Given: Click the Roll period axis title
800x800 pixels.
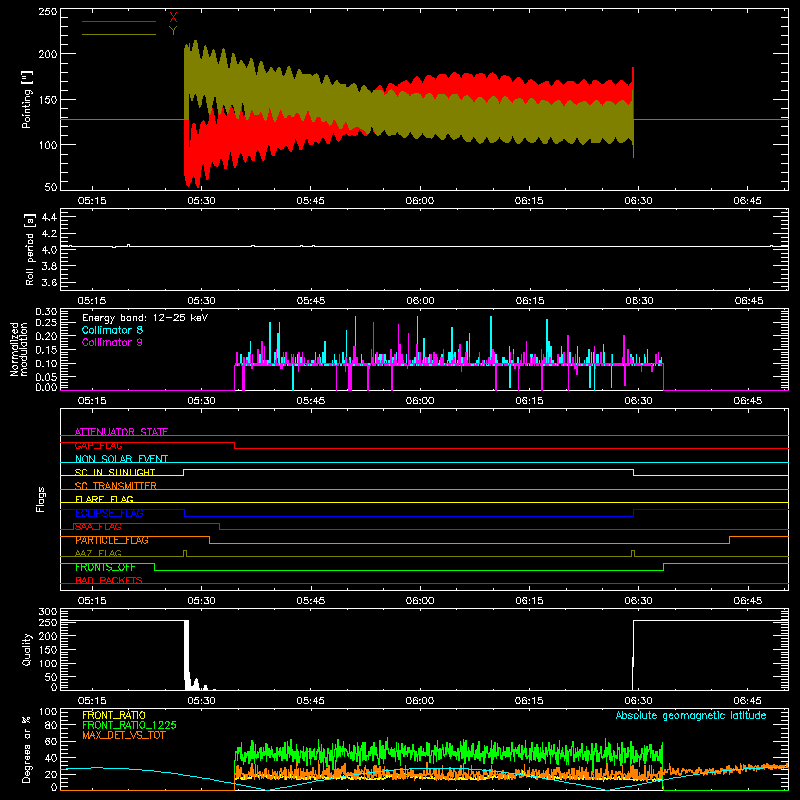Looking at the screenshot, I should pyautogui.click(x=30, y=249).
